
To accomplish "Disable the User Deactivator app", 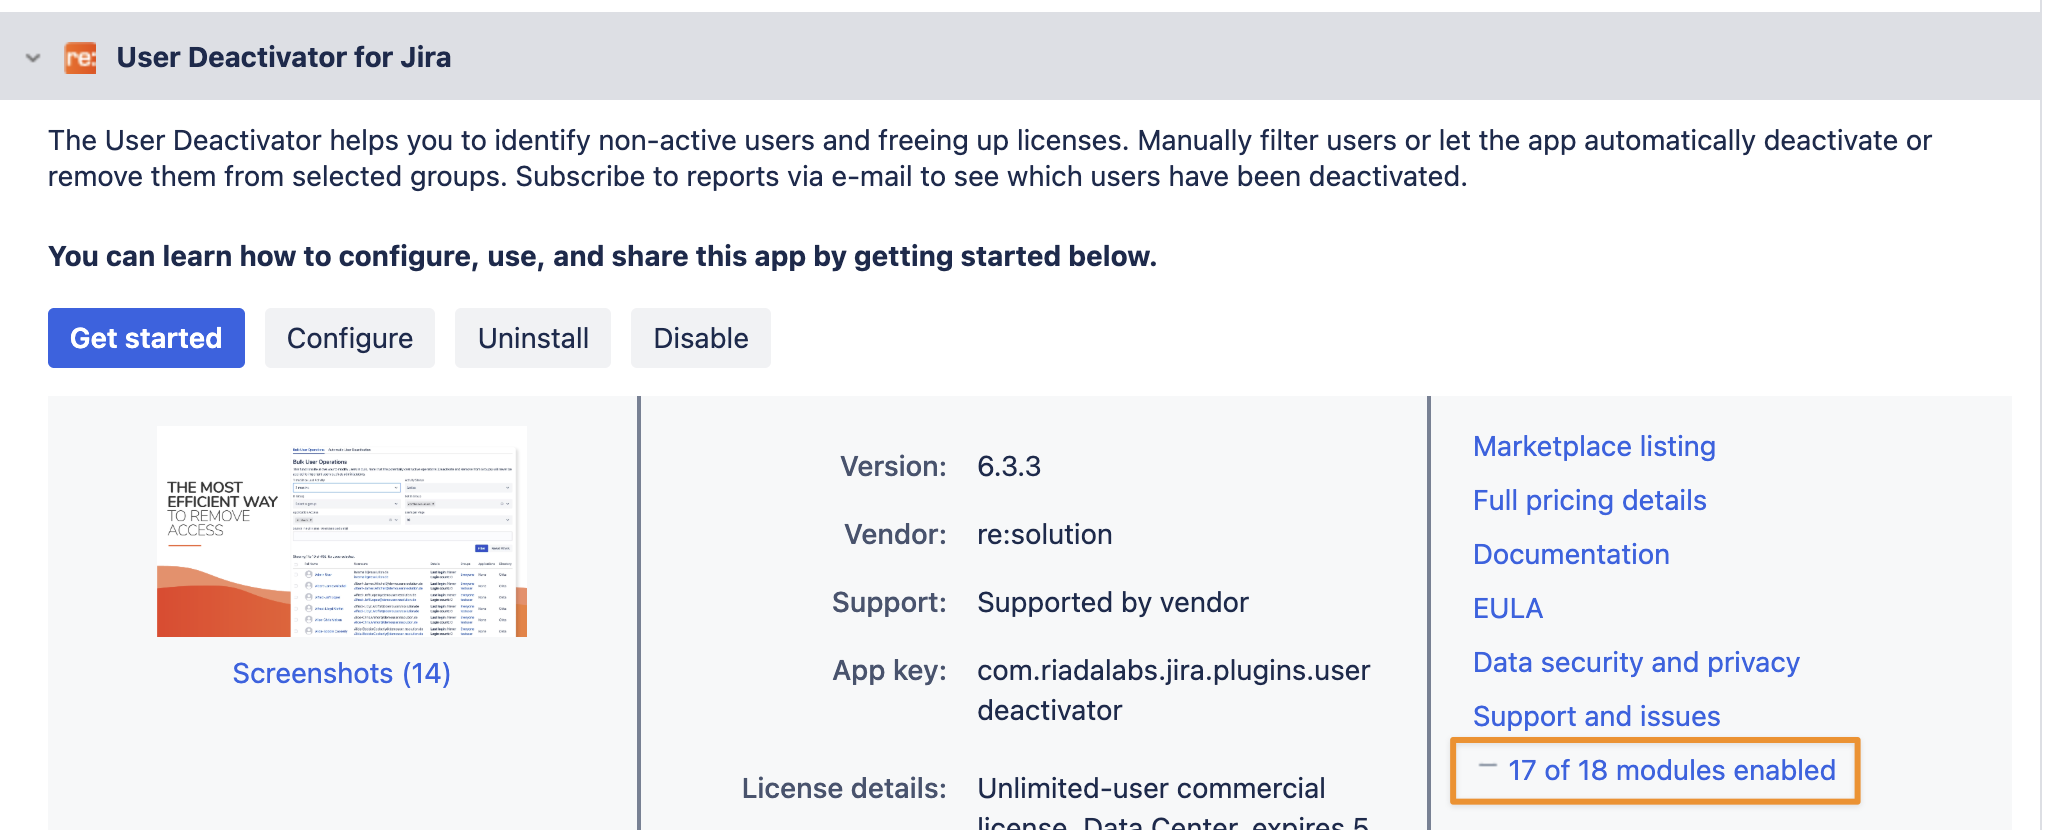I will pos(700,338).
